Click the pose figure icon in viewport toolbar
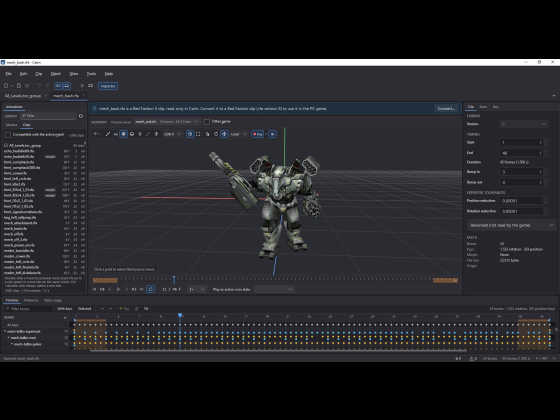This screenshot has height=420, width=560. [x=156, y=134]
